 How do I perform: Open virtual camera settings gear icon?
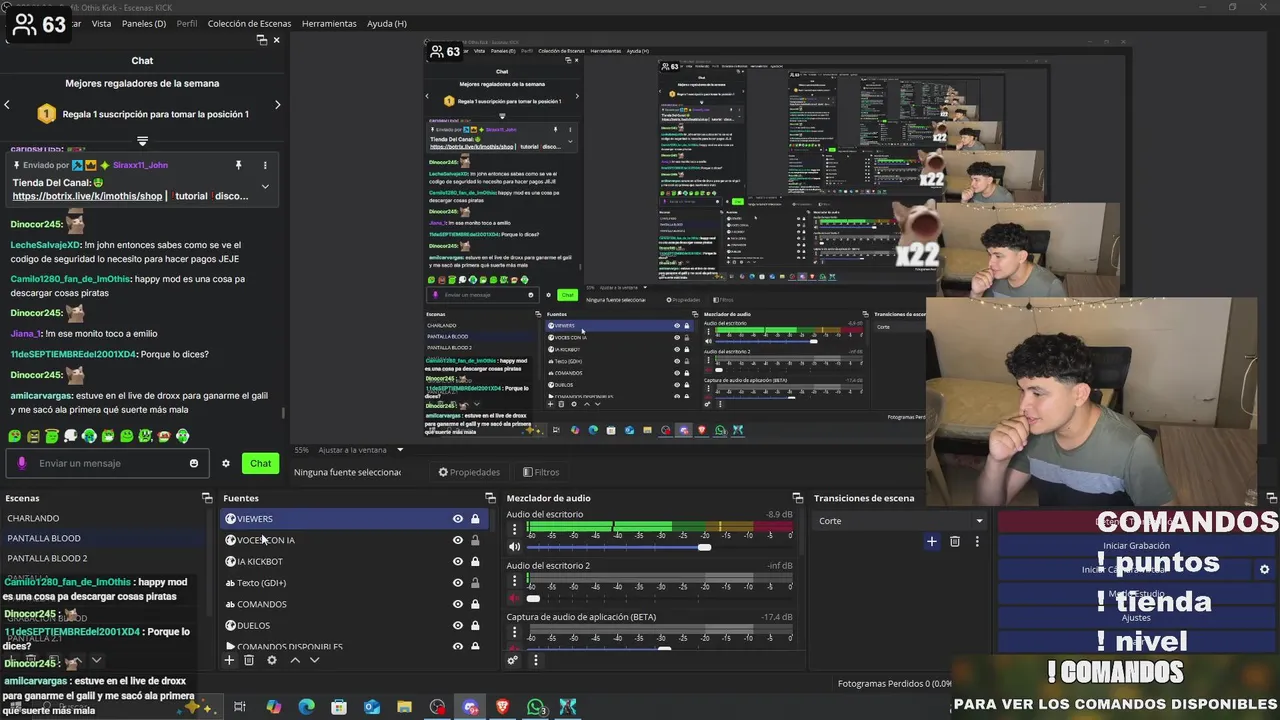click(x=1264, y=569)
